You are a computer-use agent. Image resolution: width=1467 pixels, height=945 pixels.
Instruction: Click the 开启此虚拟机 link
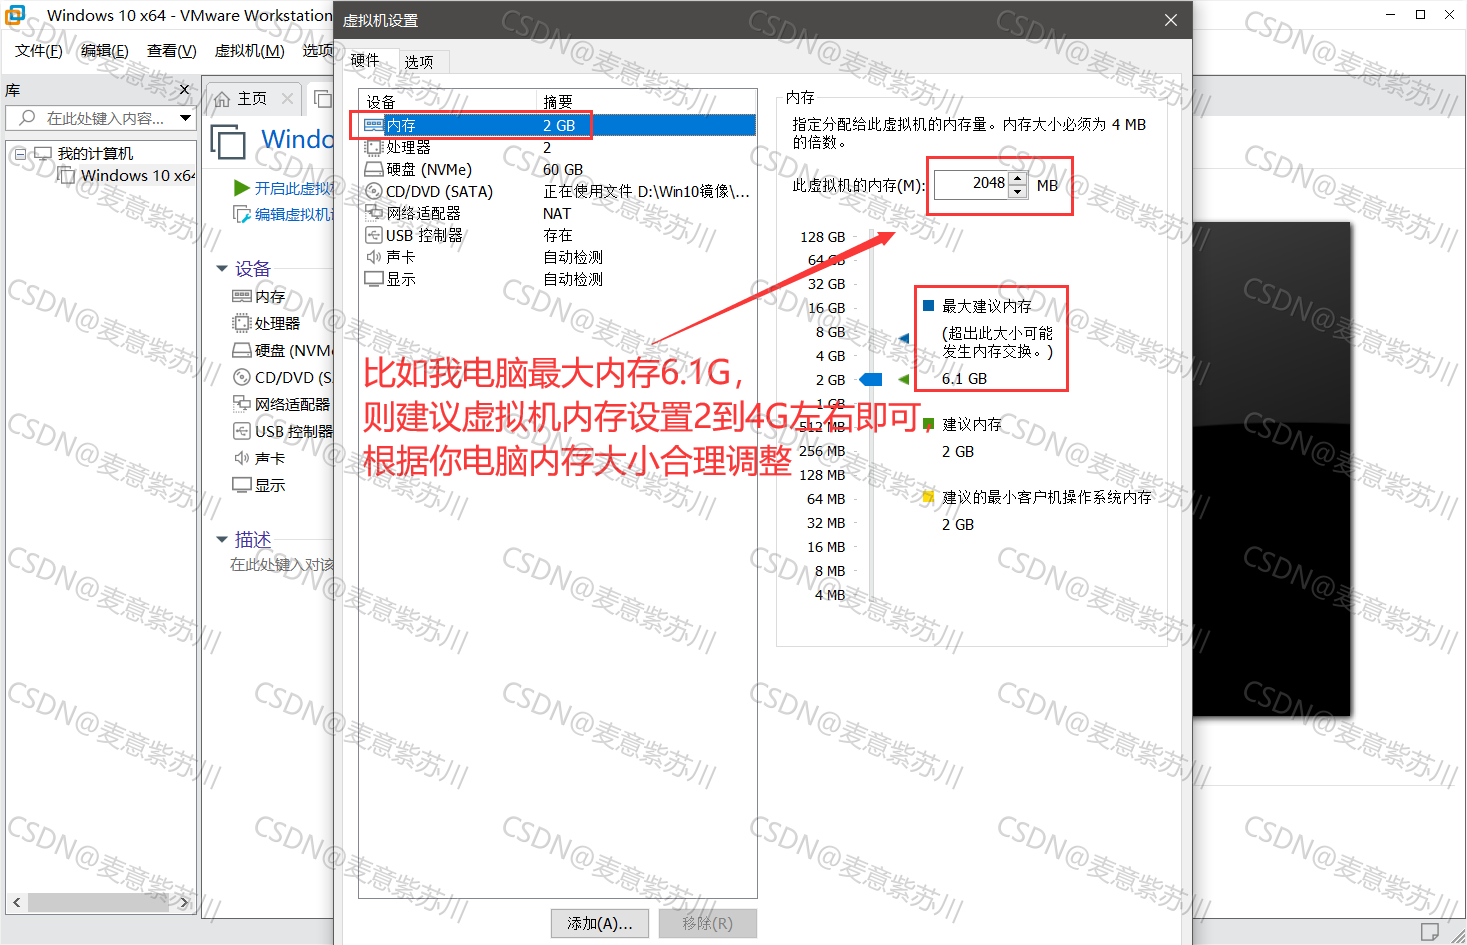(294, 188)
